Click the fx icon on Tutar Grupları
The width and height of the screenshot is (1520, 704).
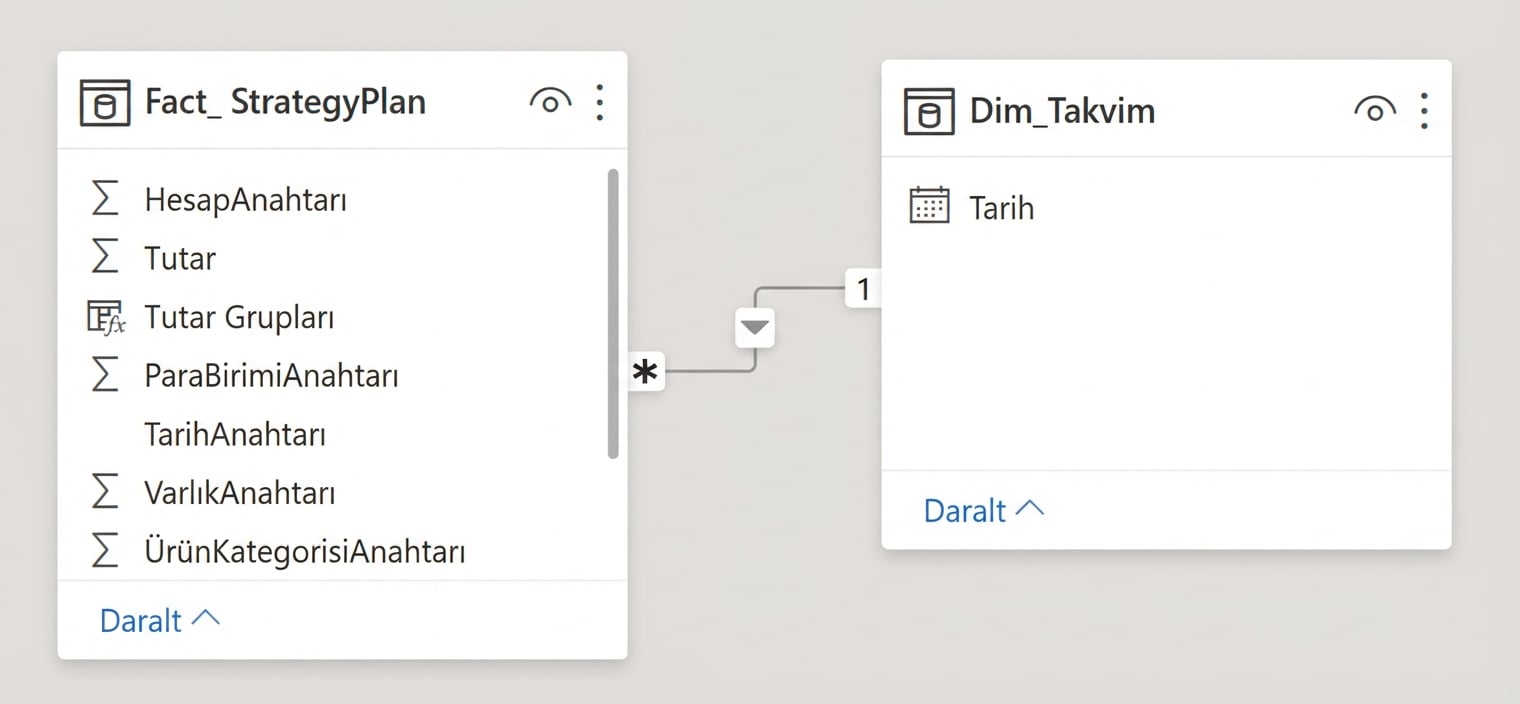click(105, 316)
